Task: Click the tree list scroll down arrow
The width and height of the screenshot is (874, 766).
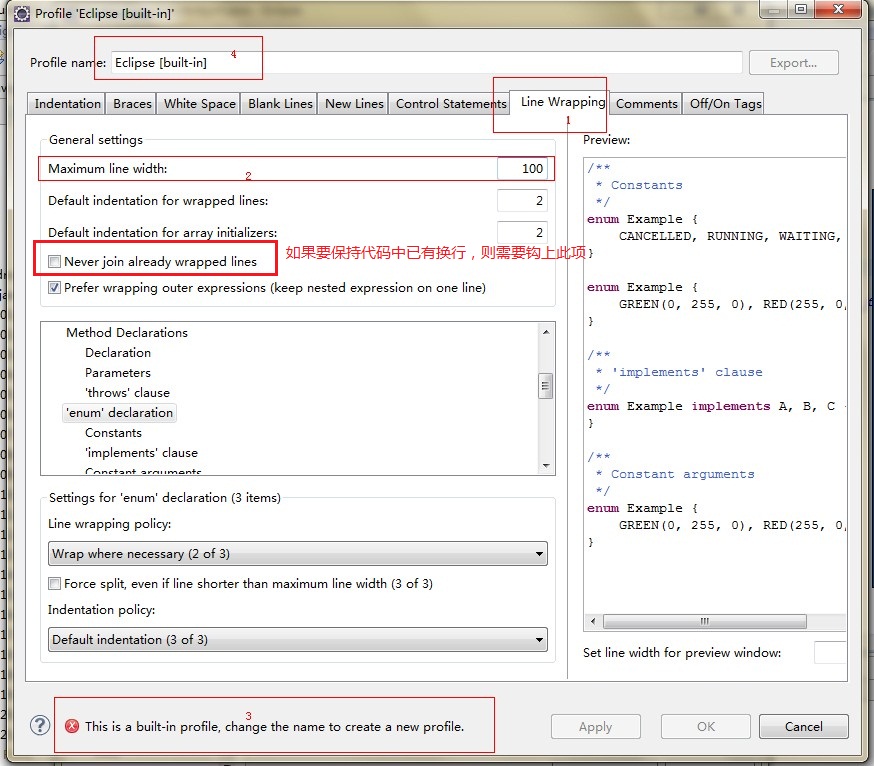Action: [546, 466]
